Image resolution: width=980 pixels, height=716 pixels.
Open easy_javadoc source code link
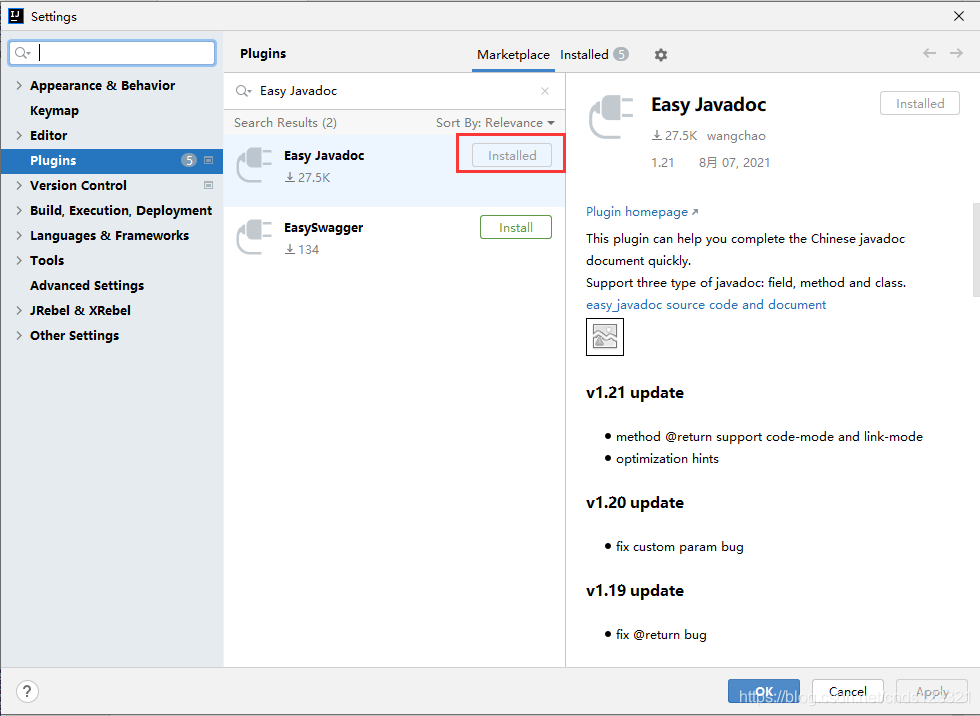click(x=706, y=305)
